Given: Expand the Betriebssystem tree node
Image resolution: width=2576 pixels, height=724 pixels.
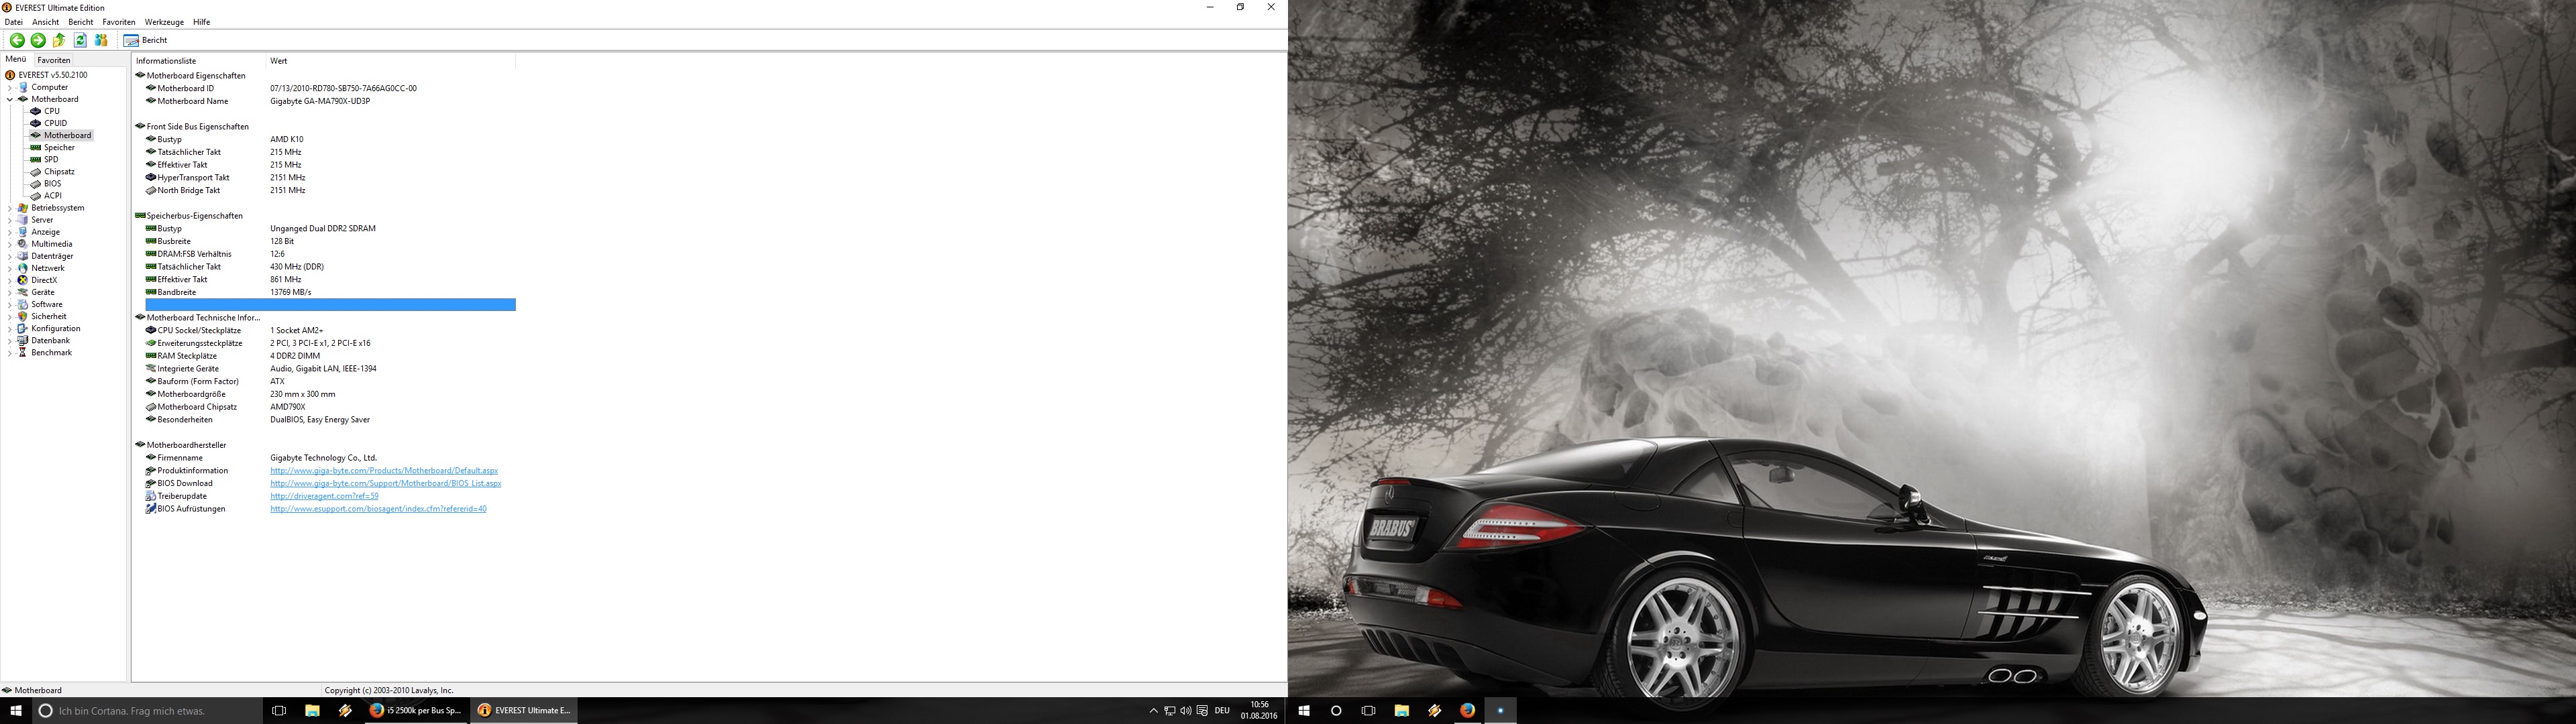Looking at the screenshot, I should pos(10,208).
